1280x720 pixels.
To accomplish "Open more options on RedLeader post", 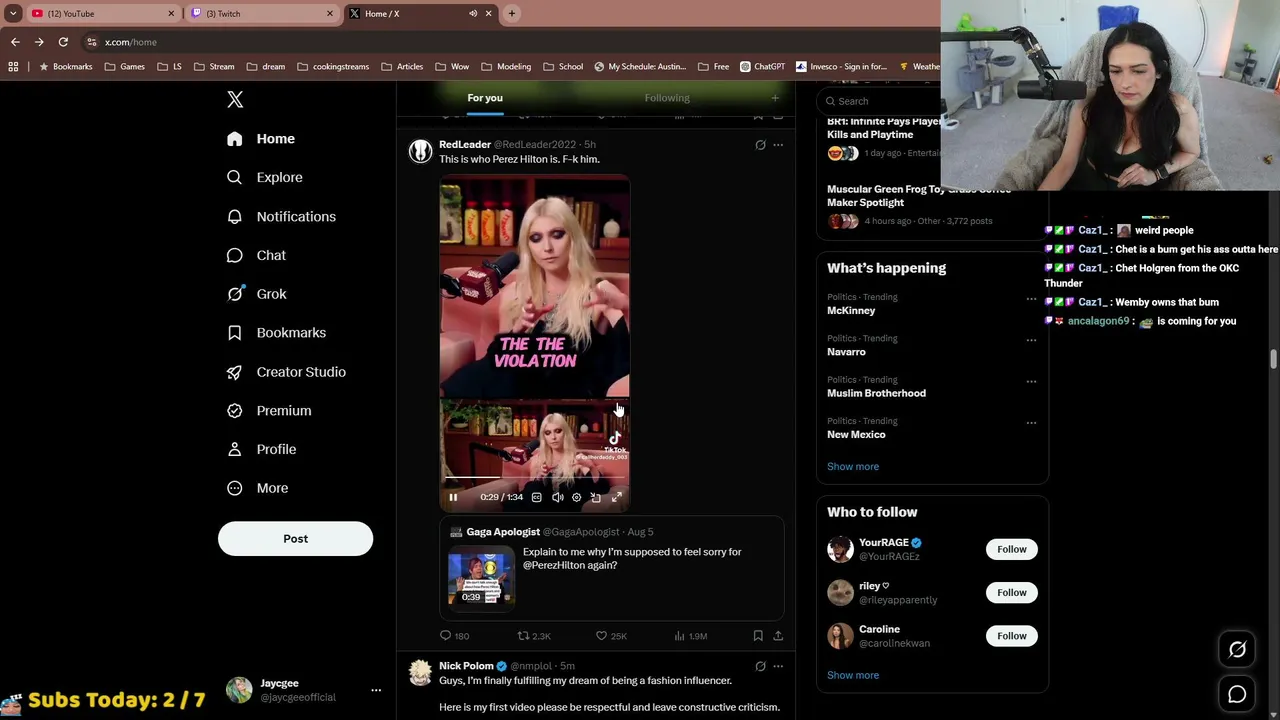I will [x=778, y=145].
